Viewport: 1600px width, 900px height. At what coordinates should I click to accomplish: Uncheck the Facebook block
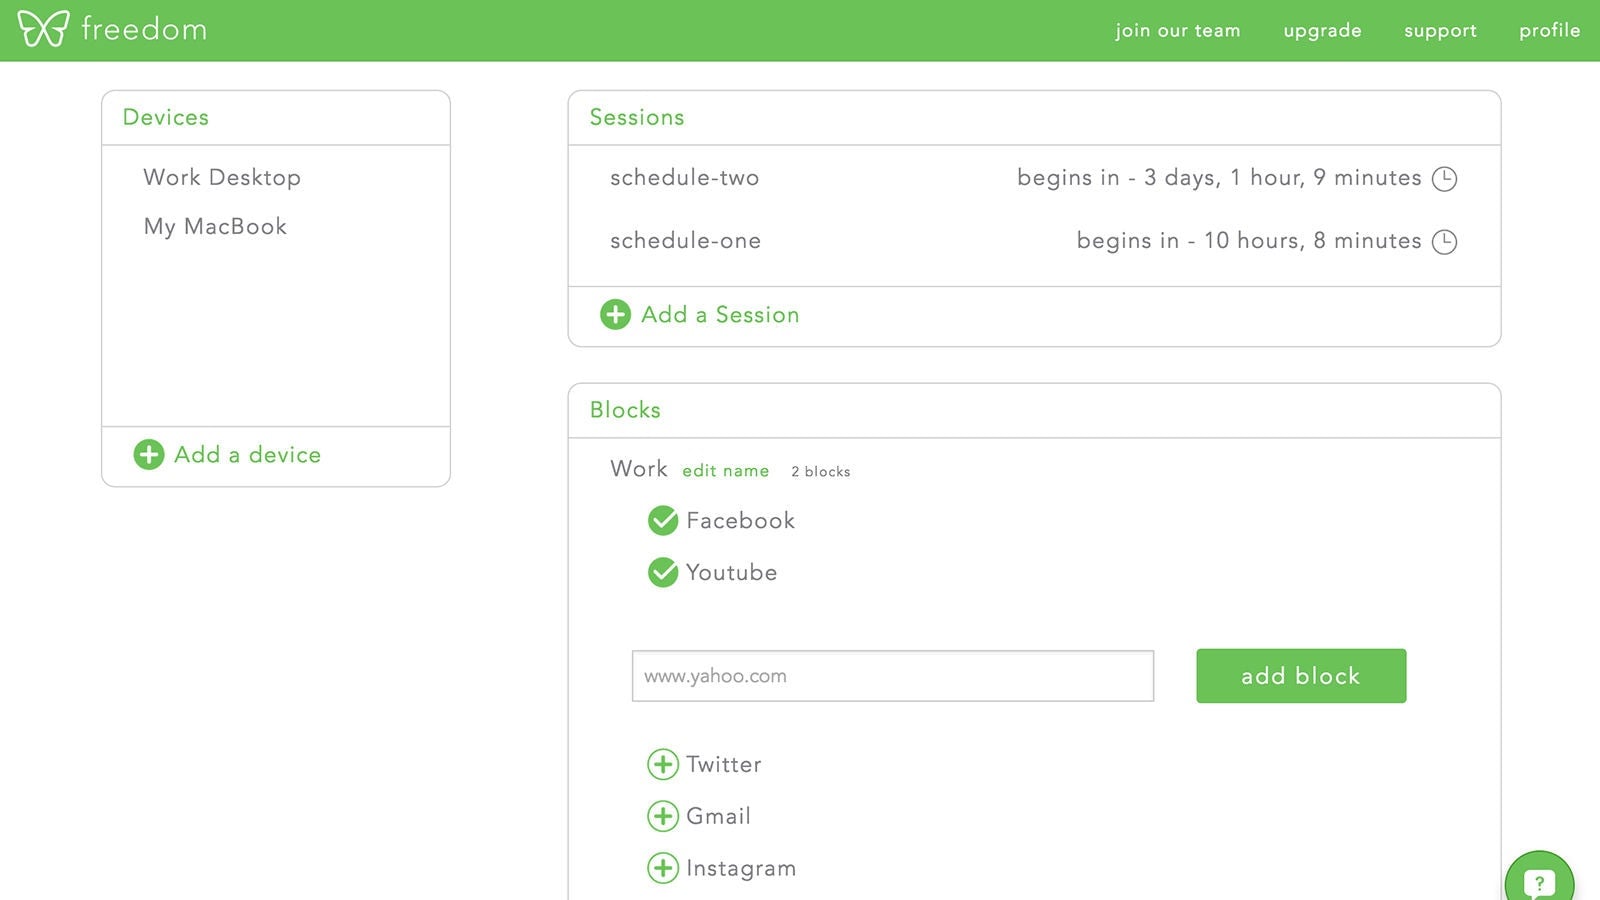(x=662, y=521)
